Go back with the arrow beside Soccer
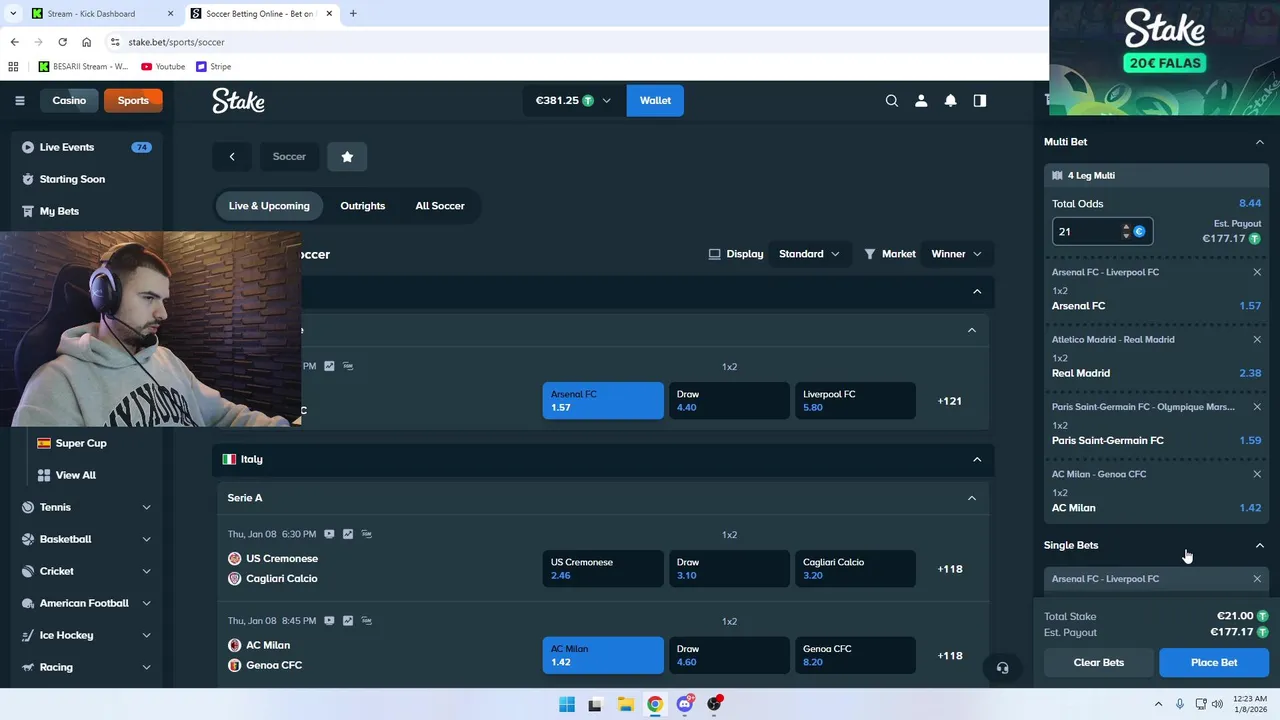The width and height of the screenshot is (1280, 720). click(x=232, y=156)
